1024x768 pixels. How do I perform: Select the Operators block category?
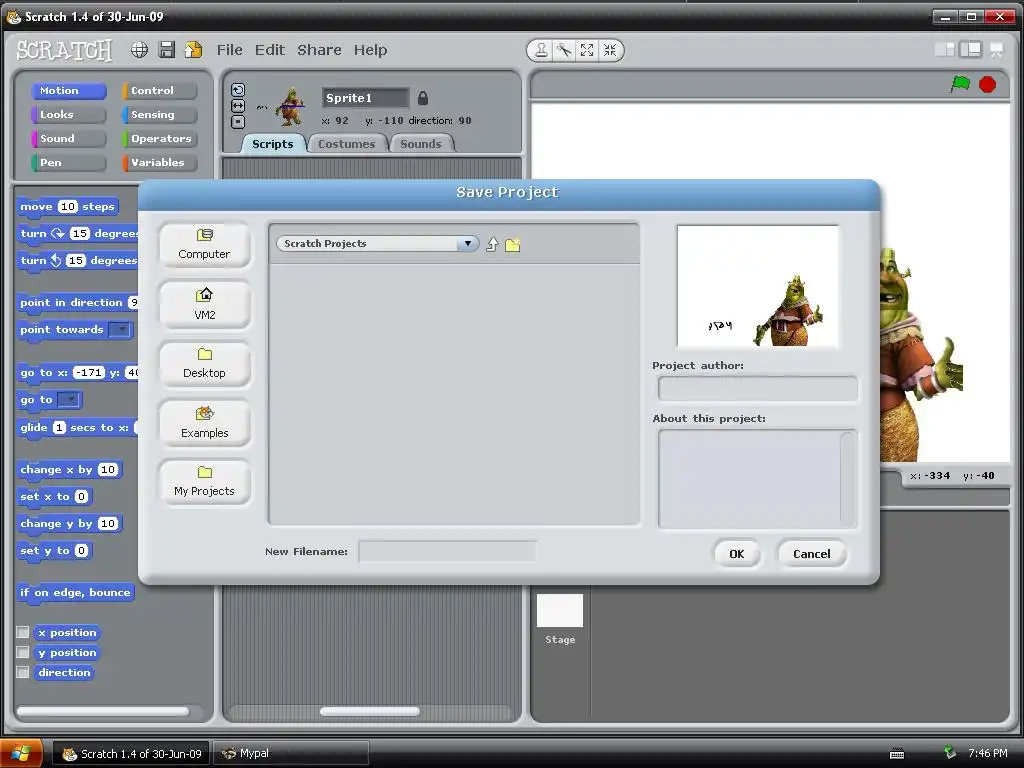159,138
